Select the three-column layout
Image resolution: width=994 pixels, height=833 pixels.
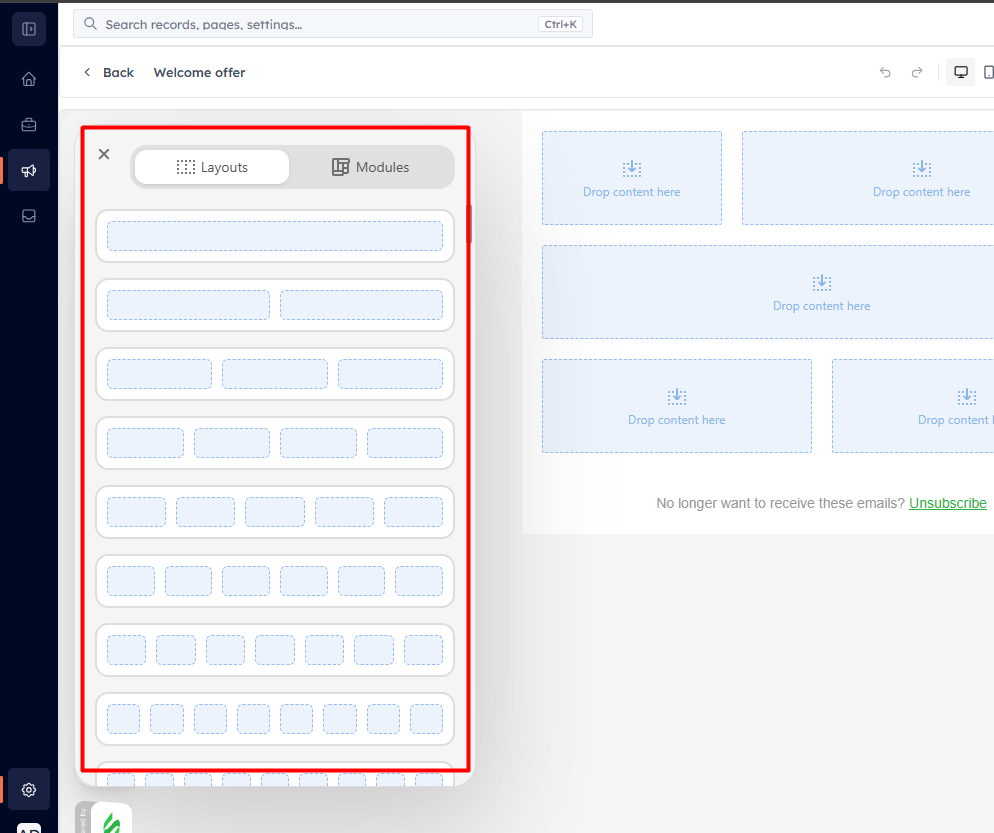click(x=275, y=374)
